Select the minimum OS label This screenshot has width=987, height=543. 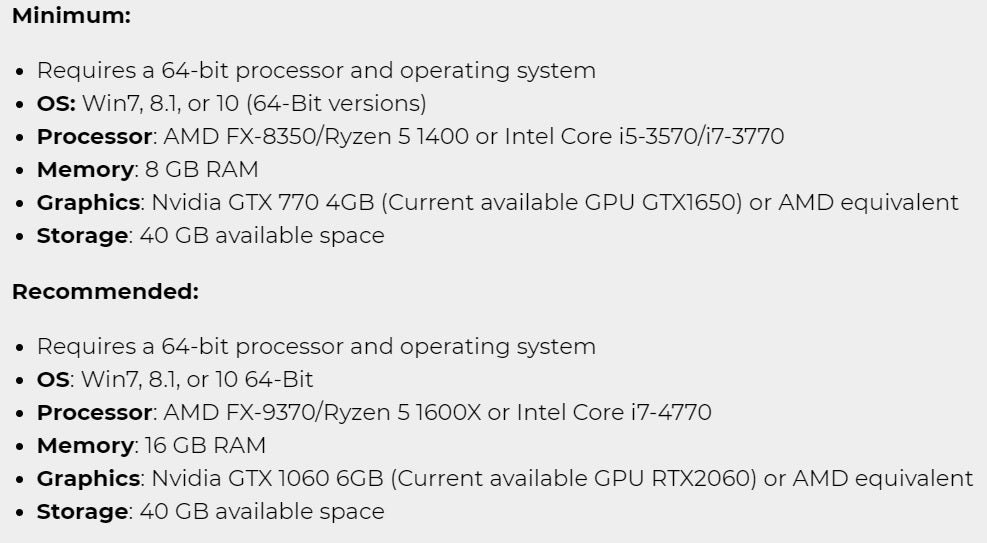coord(56,103)
